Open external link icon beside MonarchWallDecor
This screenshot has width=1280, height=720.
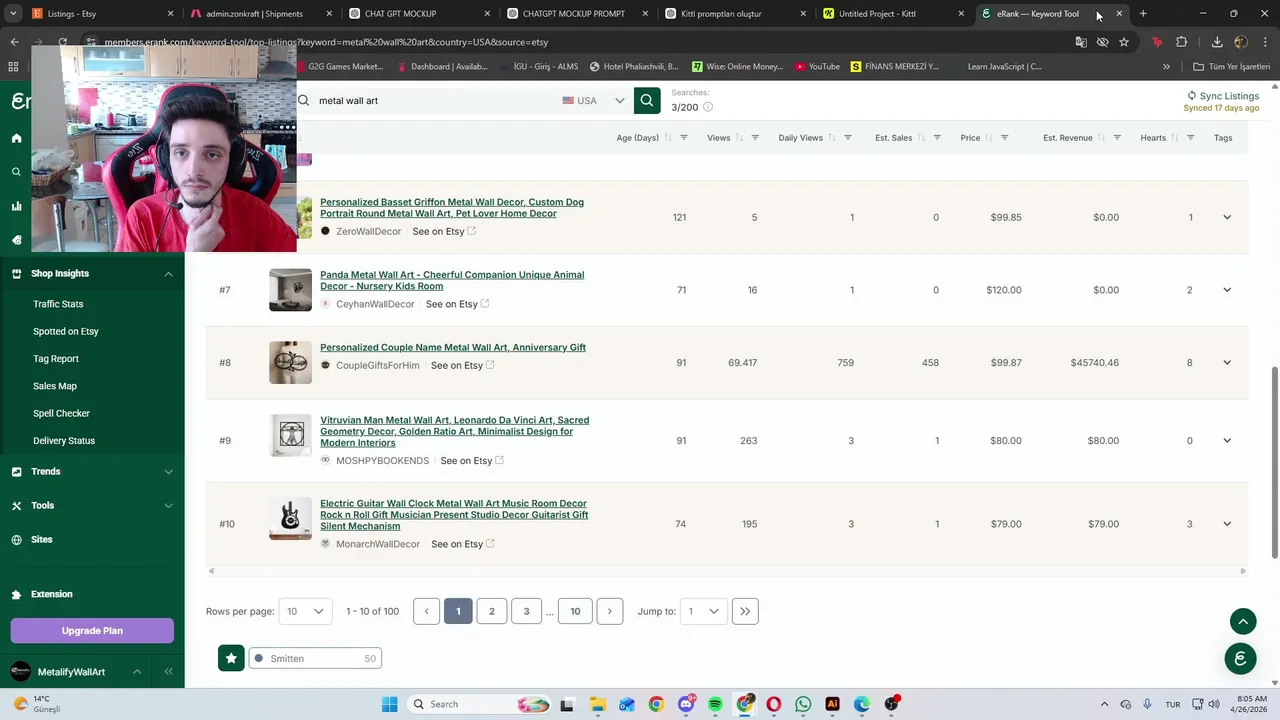click(x=490, y=544)
